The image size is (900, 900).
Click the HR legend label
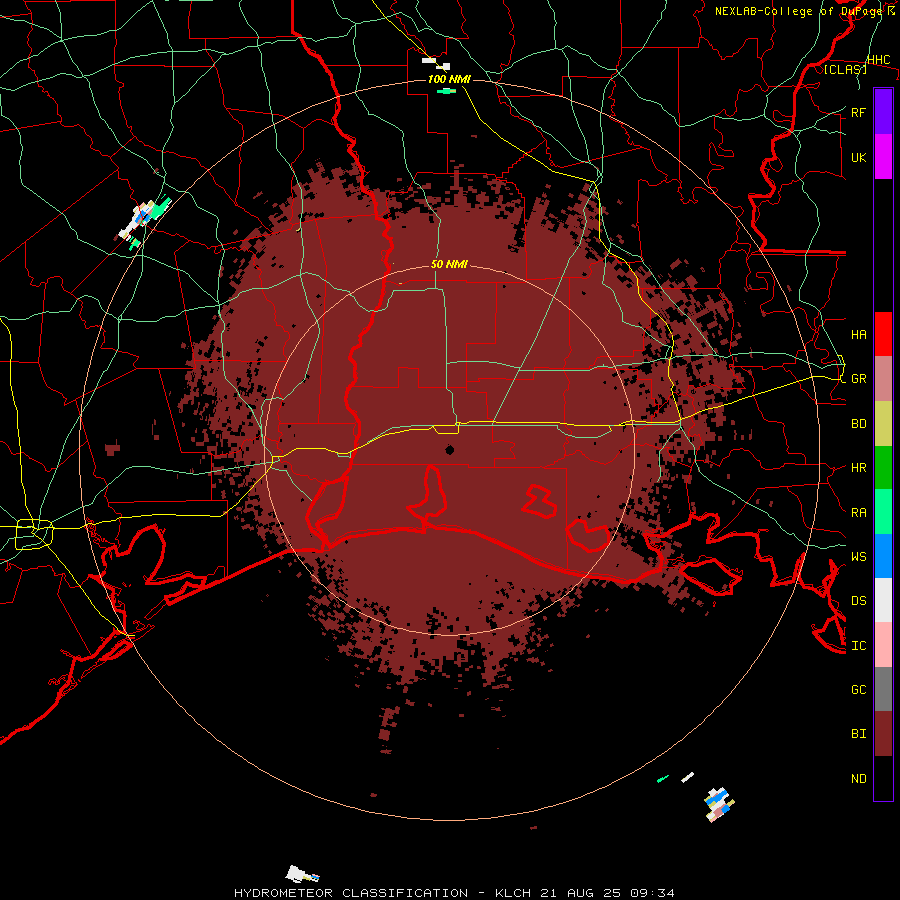point(859,468)
